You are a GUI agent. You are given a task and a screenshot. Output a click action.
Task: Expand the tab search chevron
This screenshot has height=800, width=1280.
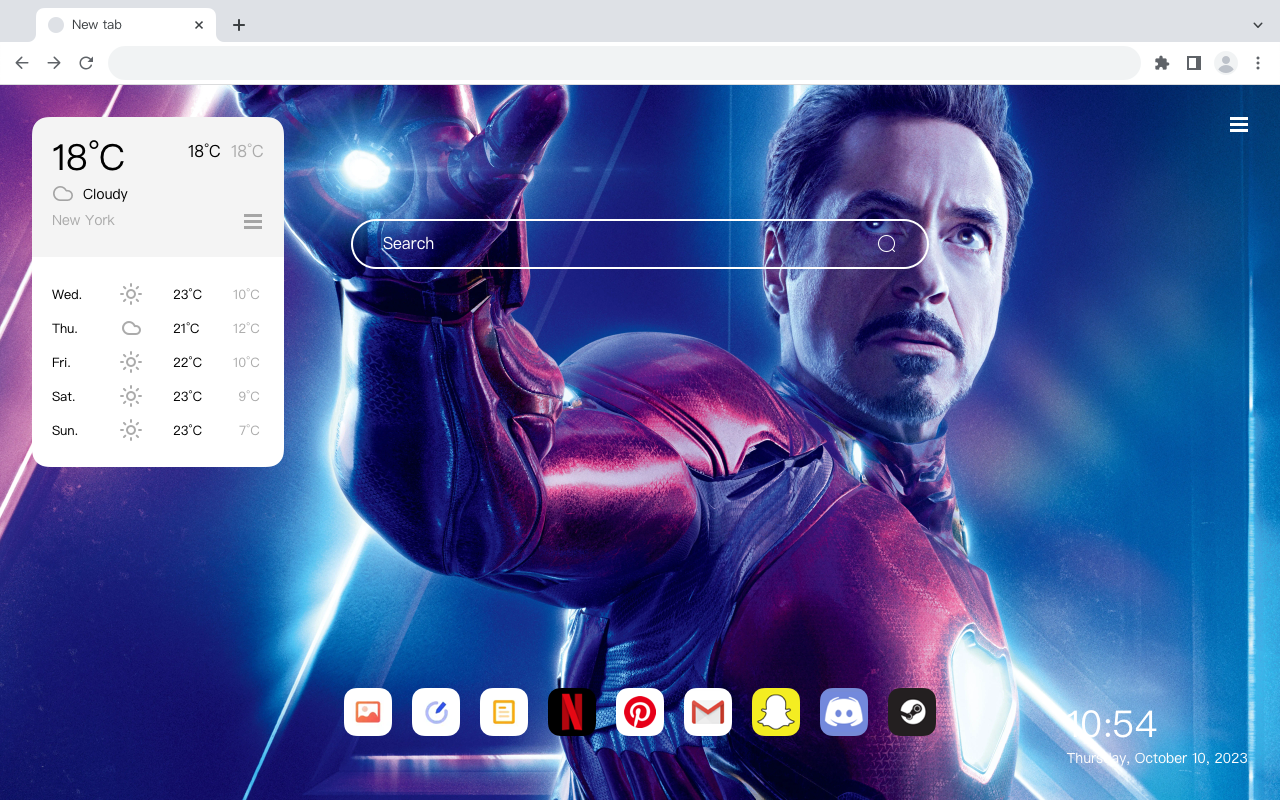click(1258, 25)
